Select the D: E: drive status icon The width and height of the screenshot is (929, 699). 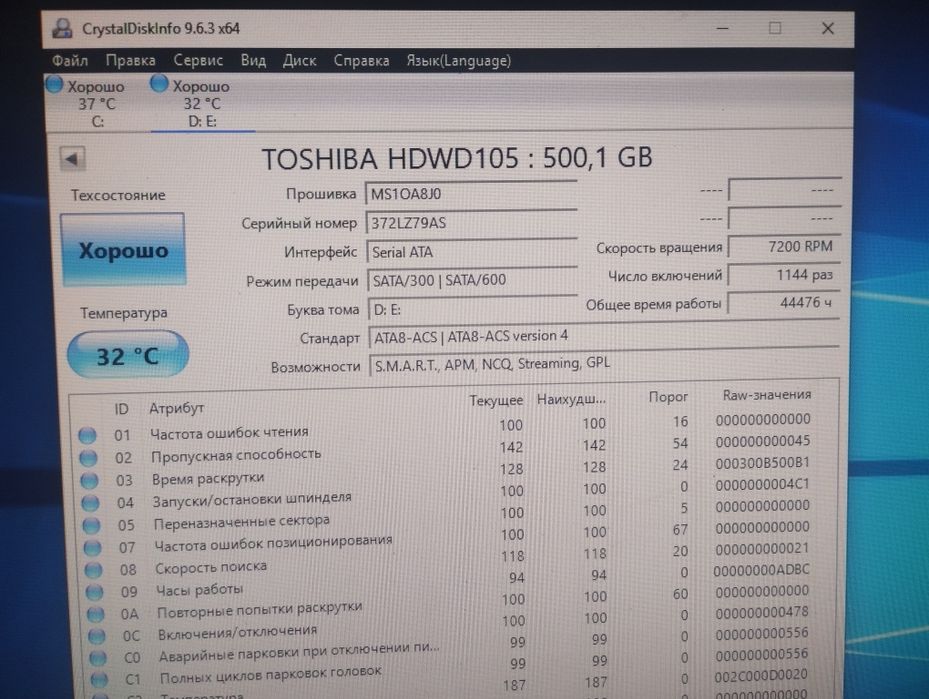pyautogui.click(x=159, y=84)
